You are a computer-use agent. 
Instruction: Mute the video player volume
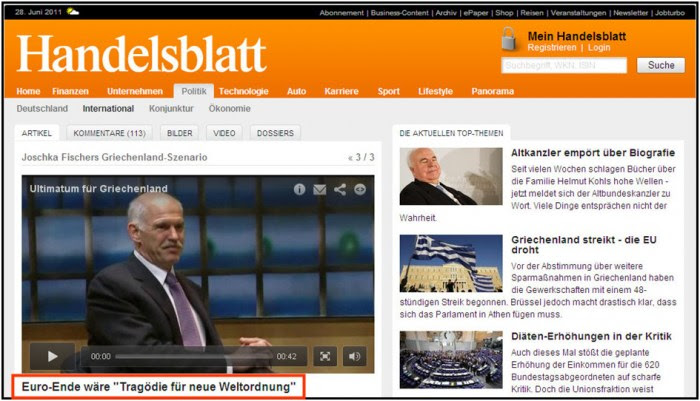354,356
